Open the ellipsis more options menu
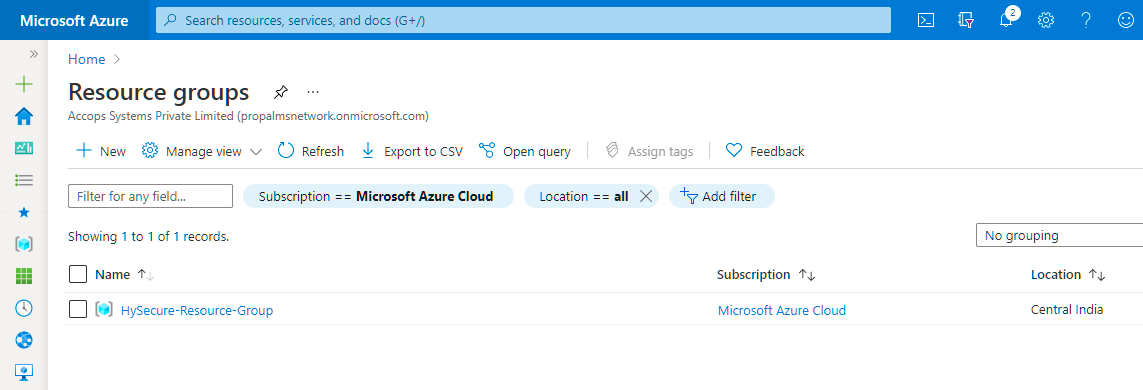The width and height of the screenshot is (1143, 390). pos(313,93)
